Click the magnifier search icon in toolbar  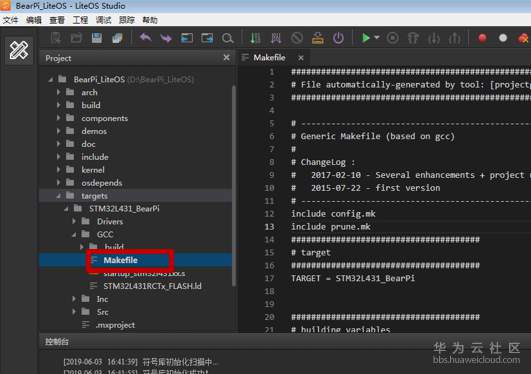228,38
